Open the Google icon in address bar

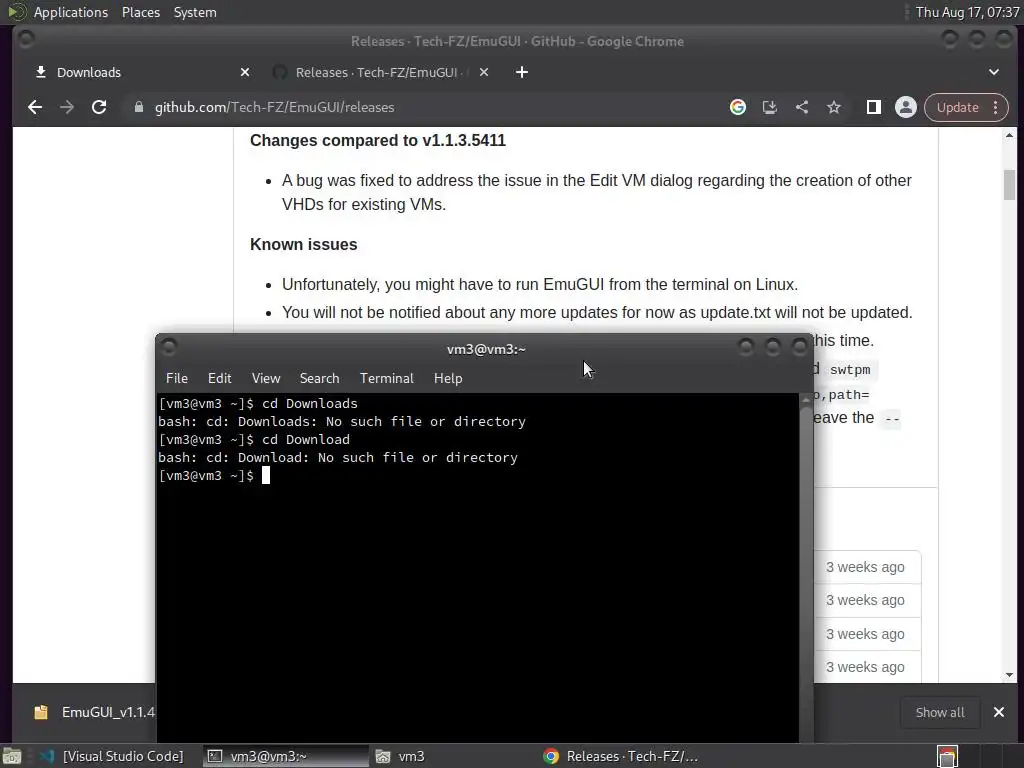pyautogui.click(x=738, y=107)
